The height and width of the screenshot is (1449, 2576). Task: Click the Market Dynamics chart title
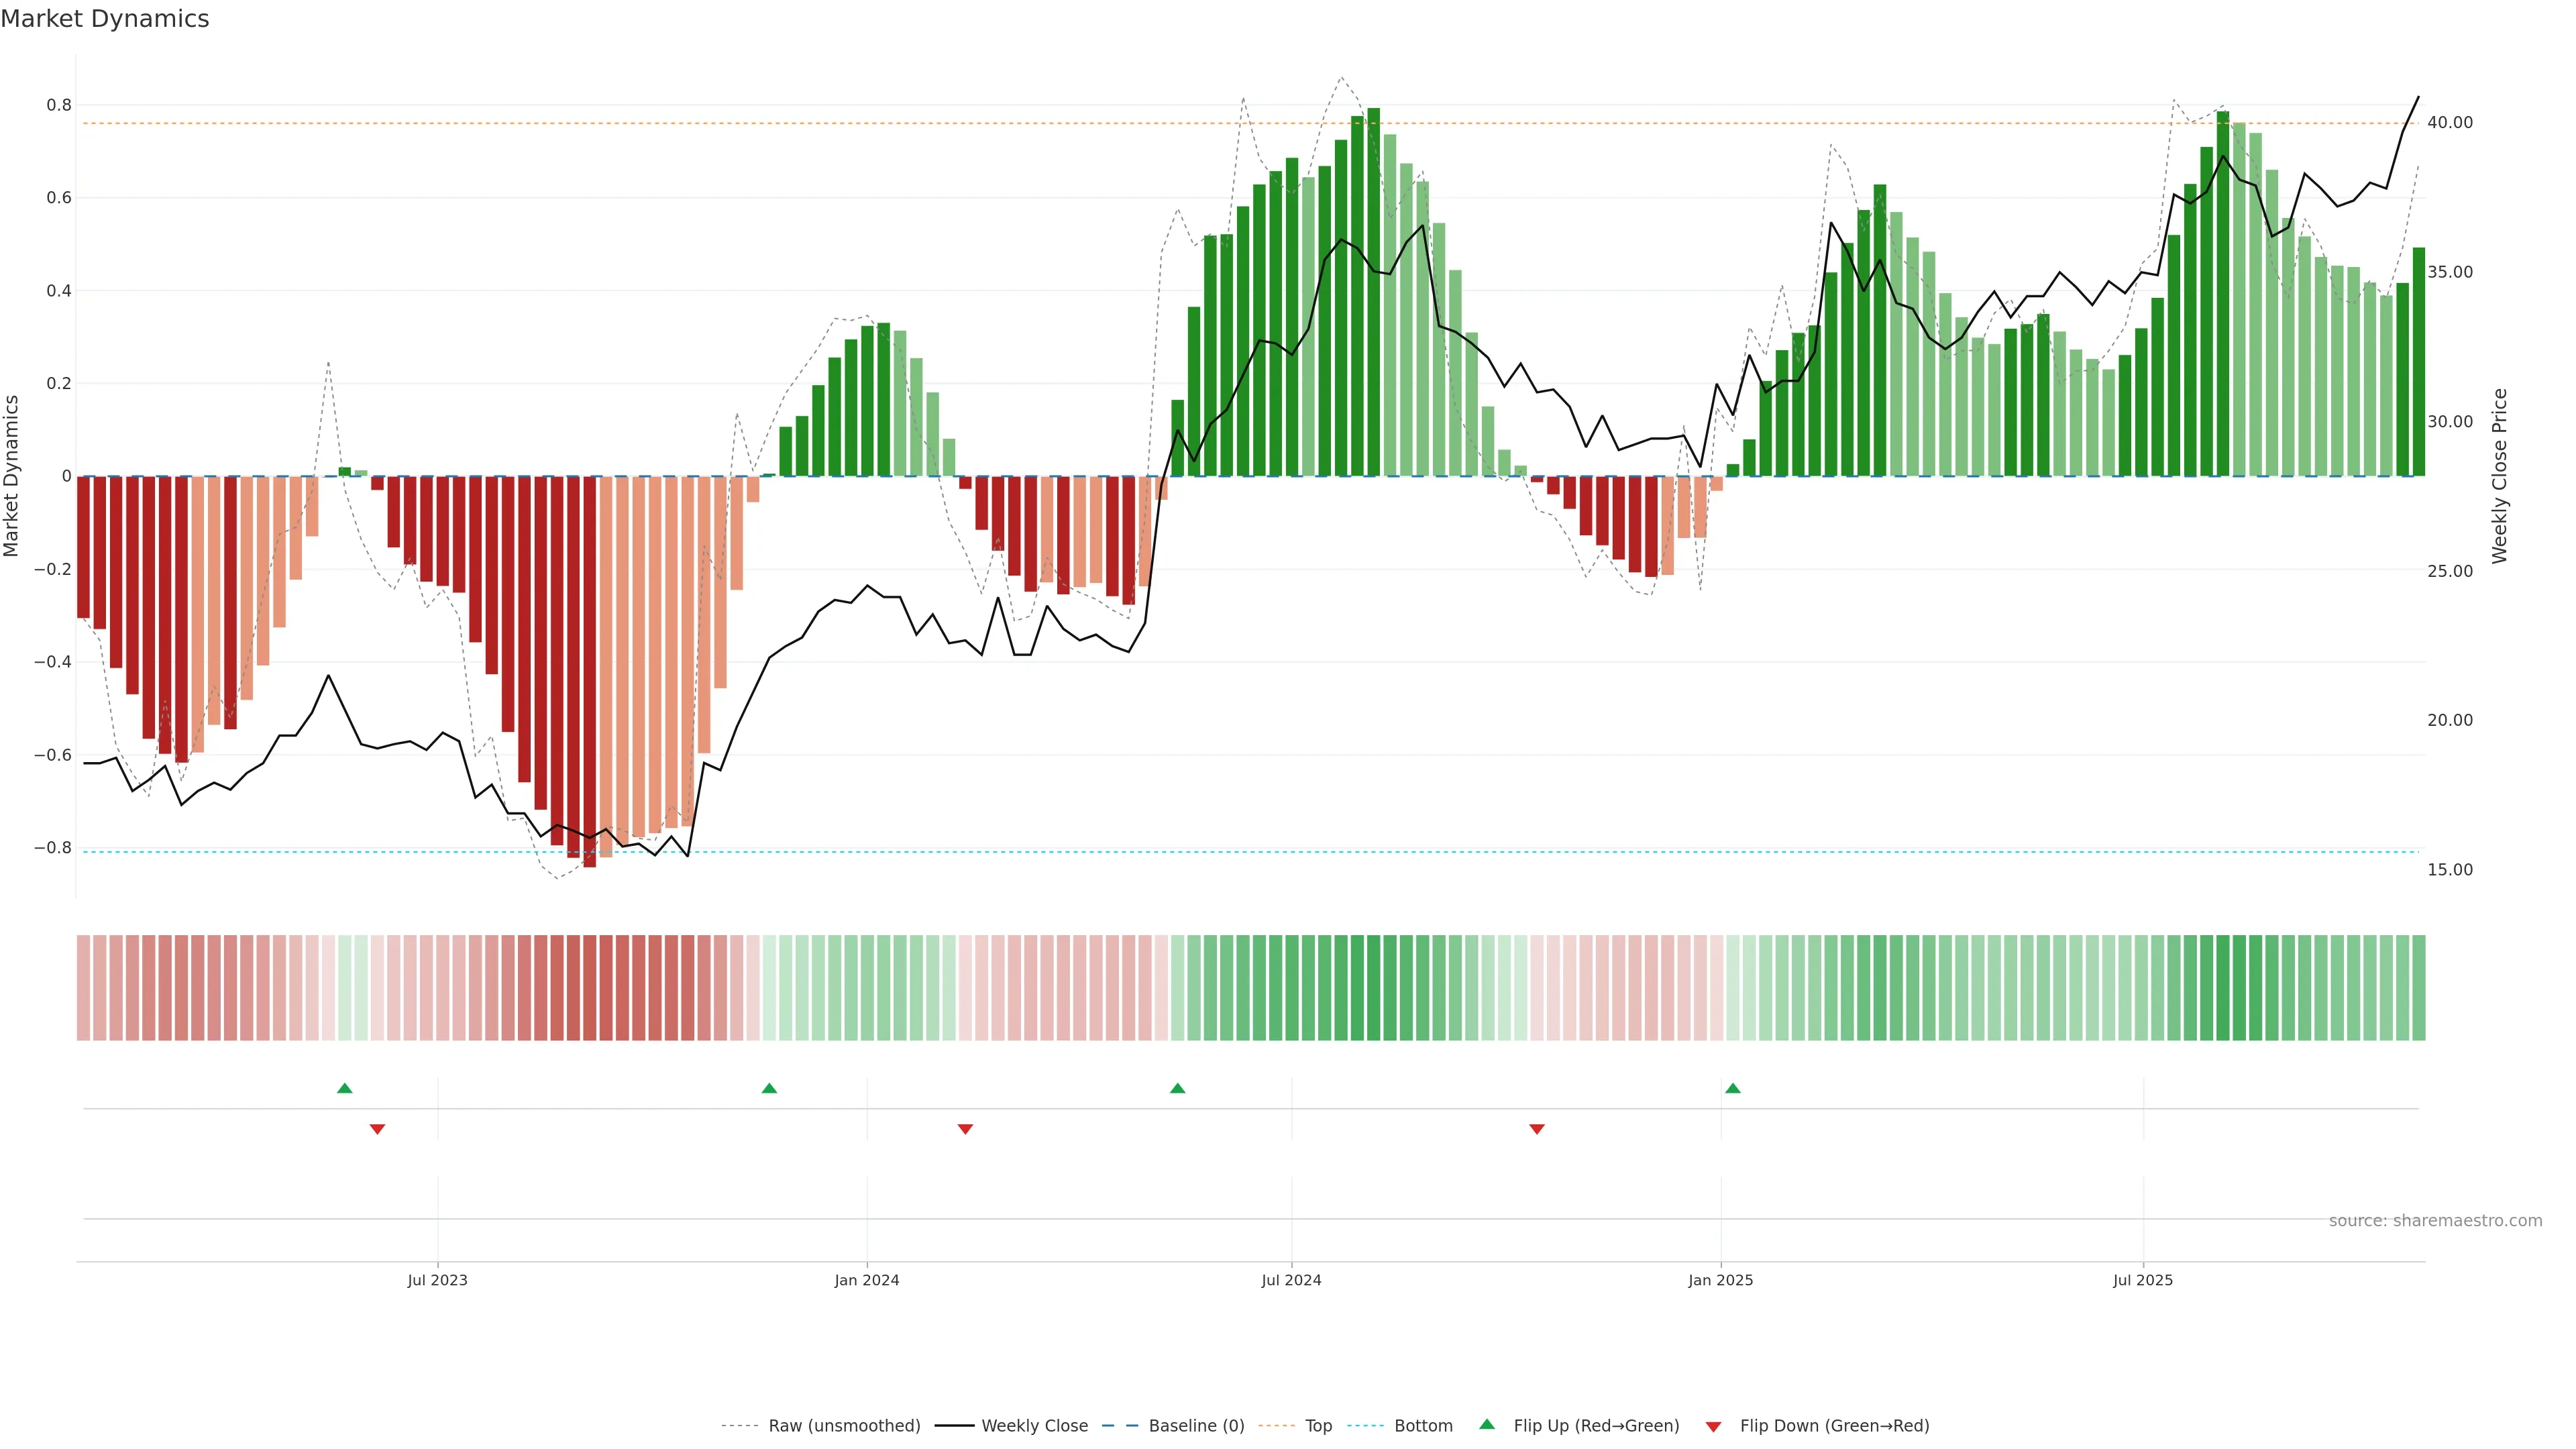tap(105, 19)
